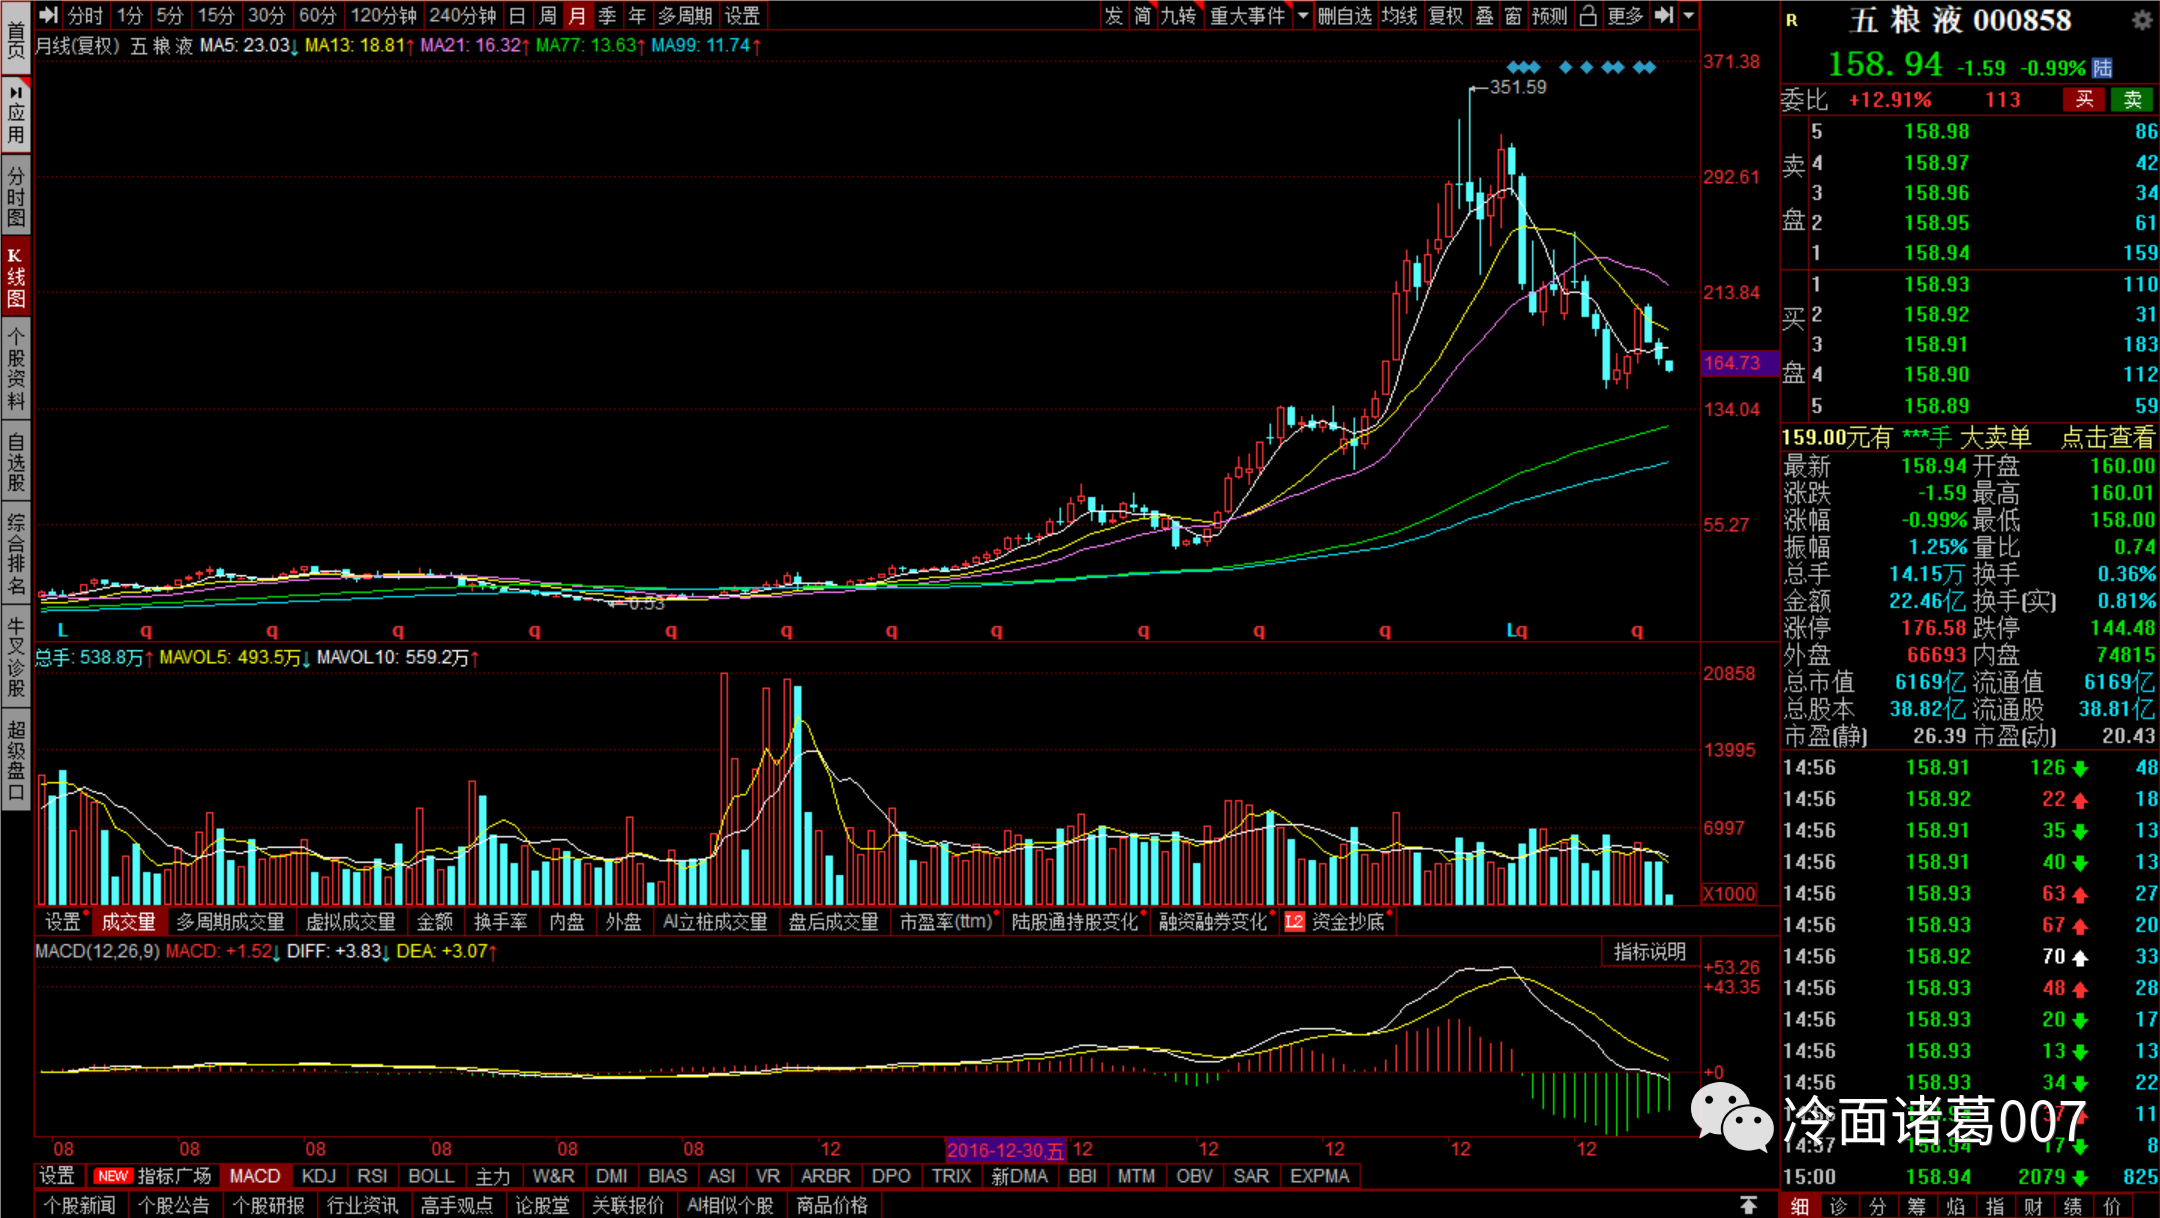Toggle 九转 indicator overlay

tap(1179, 16)
